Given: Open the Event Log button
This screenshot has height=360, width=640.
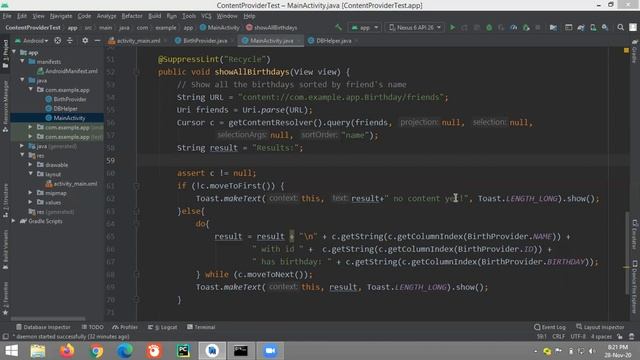Looking at the screenshot, I should point(550,327).
